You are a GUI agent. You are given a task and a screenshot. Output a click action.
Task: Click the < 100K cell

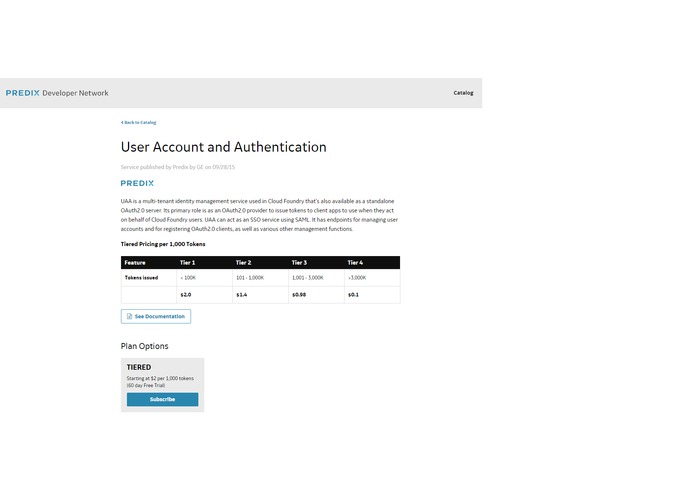tap(204, 278)
